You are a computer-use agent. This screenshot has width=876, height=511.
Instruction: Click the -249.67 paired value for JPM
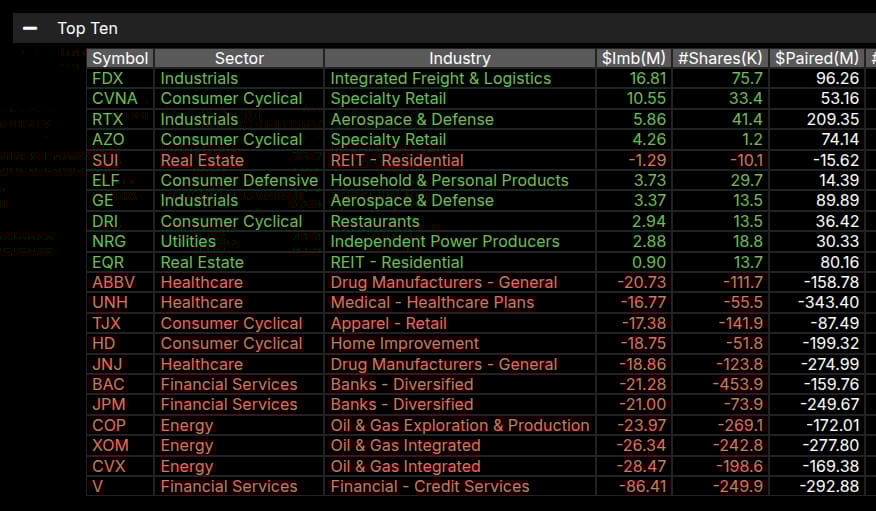[817, 404]
